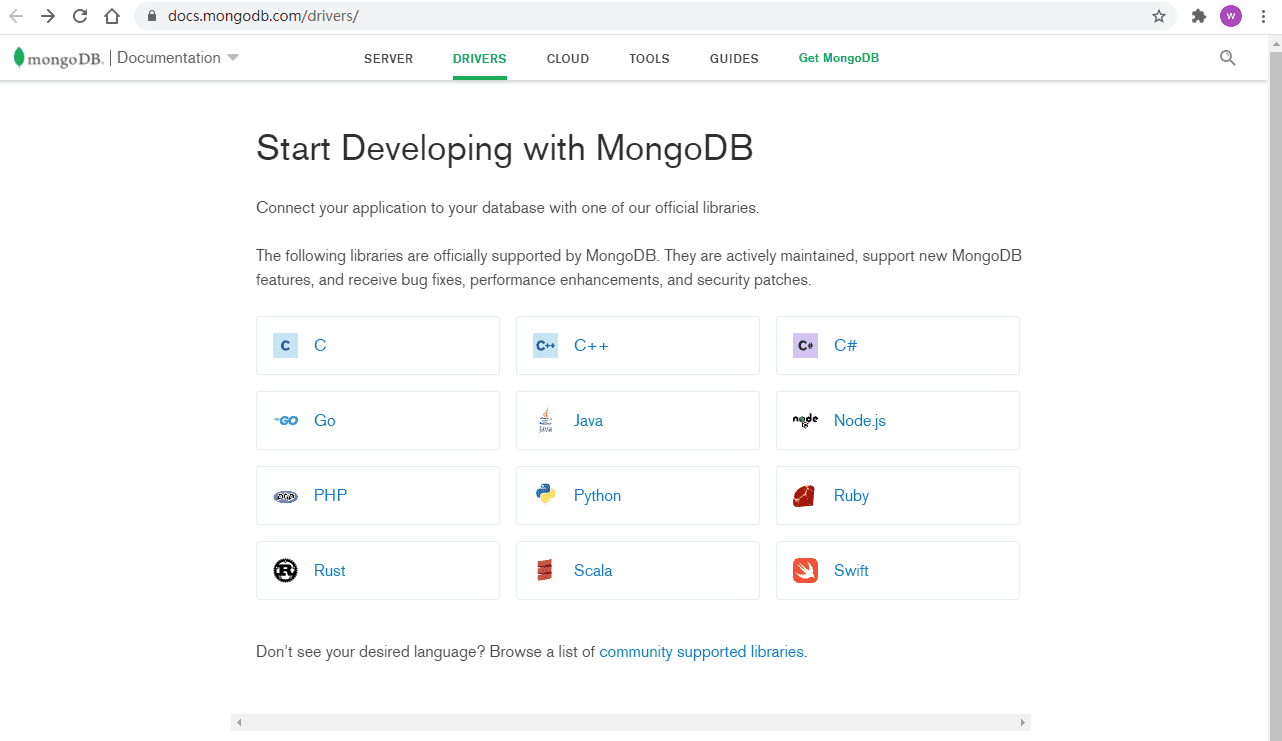Open the Node.js driver link text

[x=860, y=421]
